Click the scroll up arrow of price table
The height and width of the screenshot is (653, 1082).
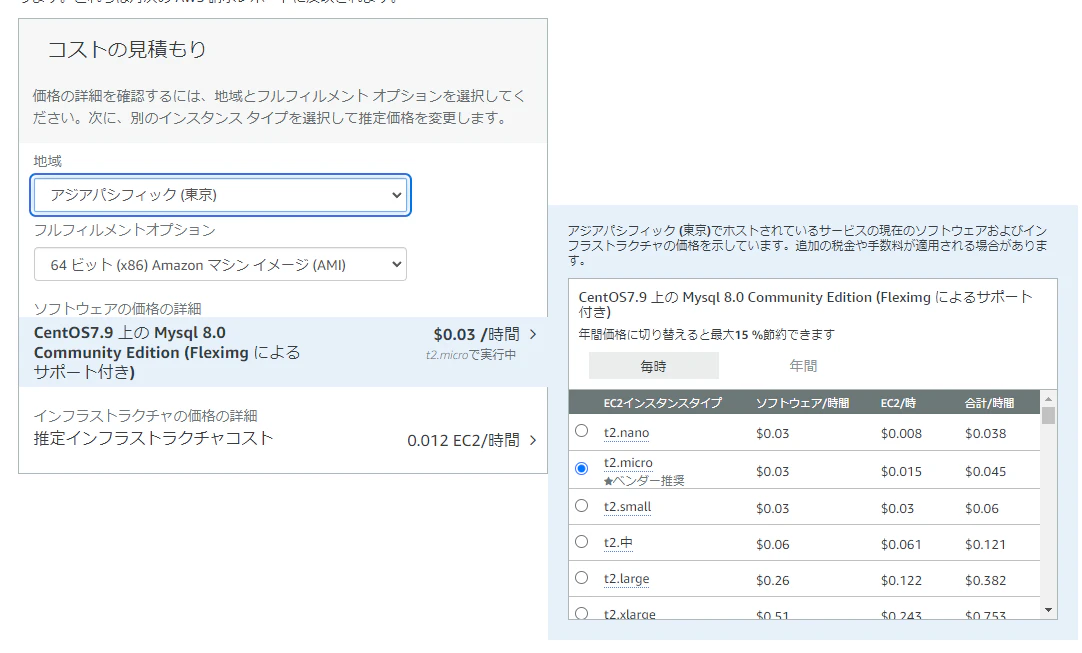click(x=1048, y=399)
